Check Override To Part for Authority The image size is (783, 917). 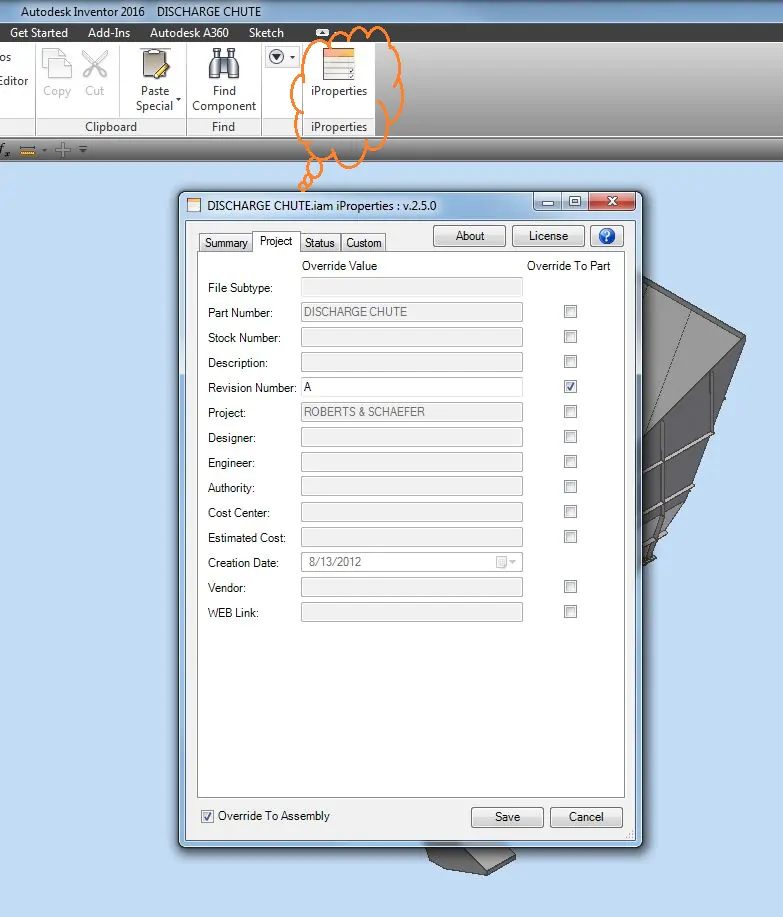point(570,487)
